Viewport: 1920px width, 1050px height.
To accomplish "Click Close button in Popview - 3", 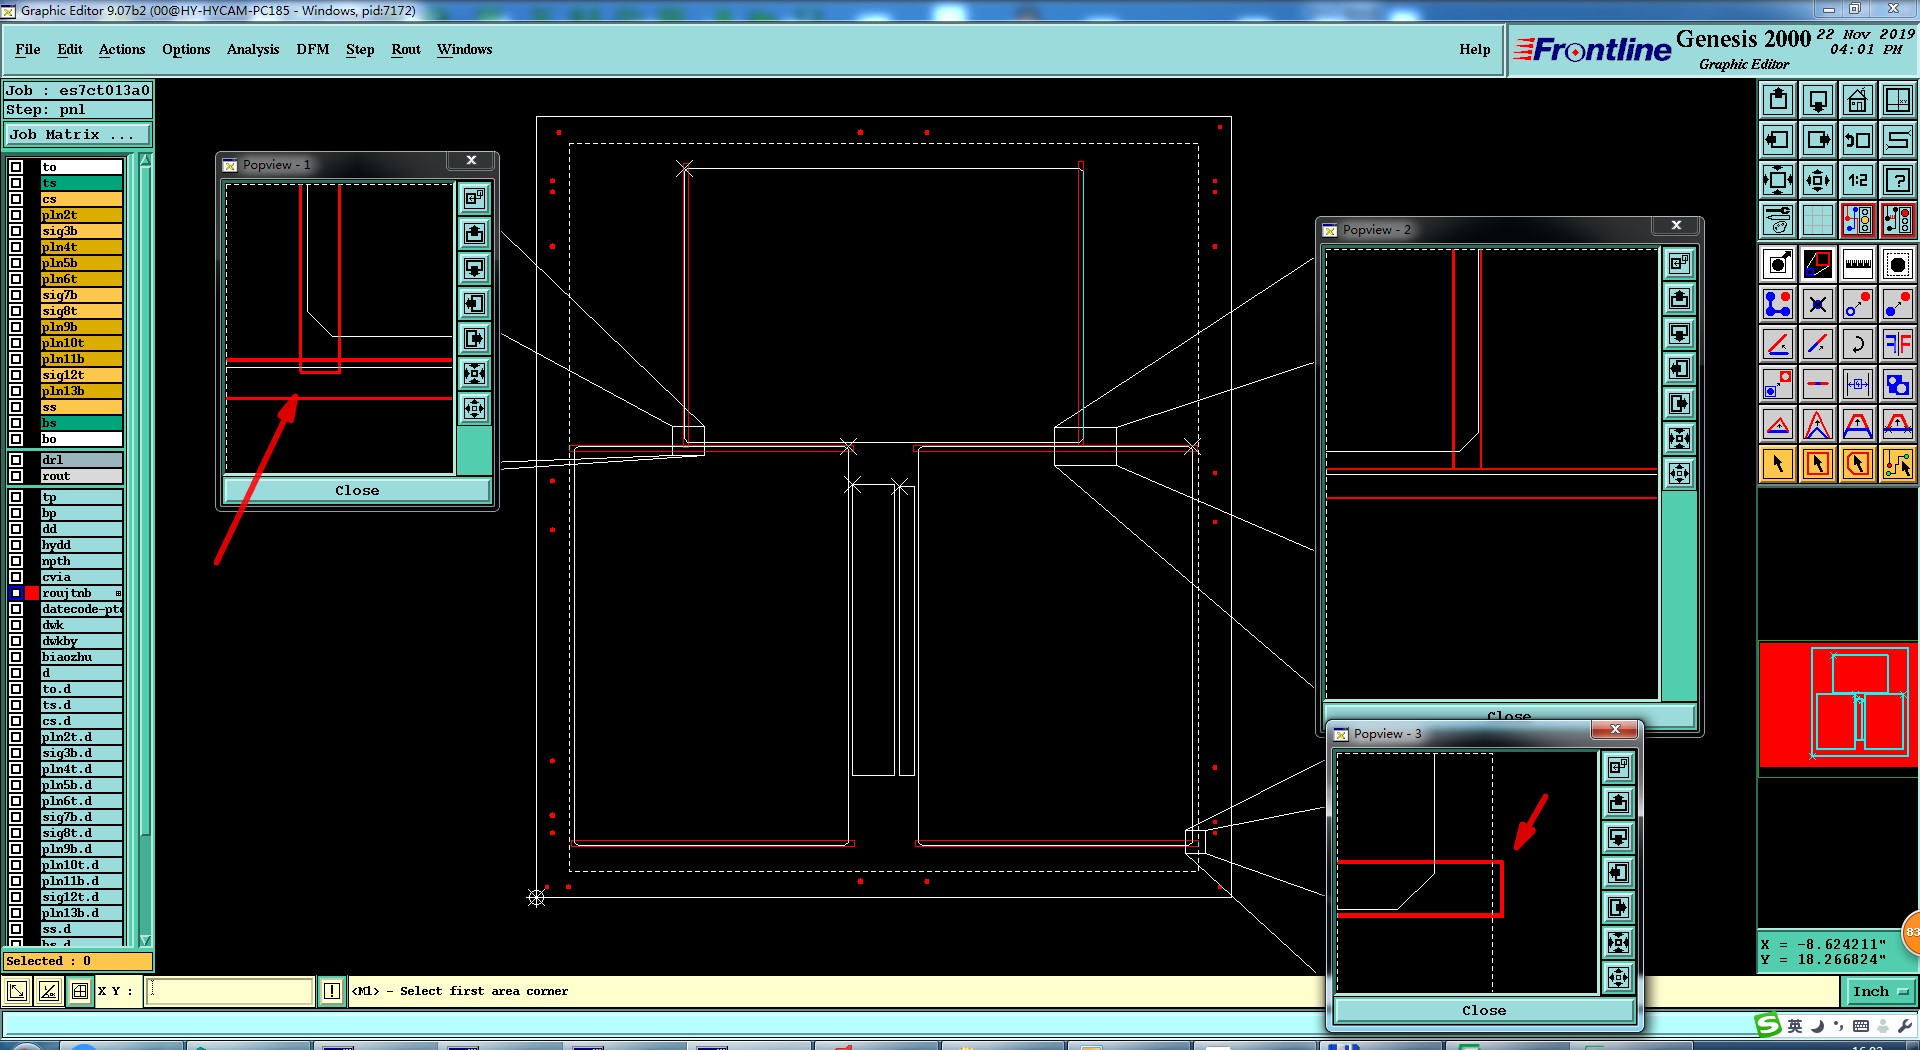I will tap(1484, 1010).
